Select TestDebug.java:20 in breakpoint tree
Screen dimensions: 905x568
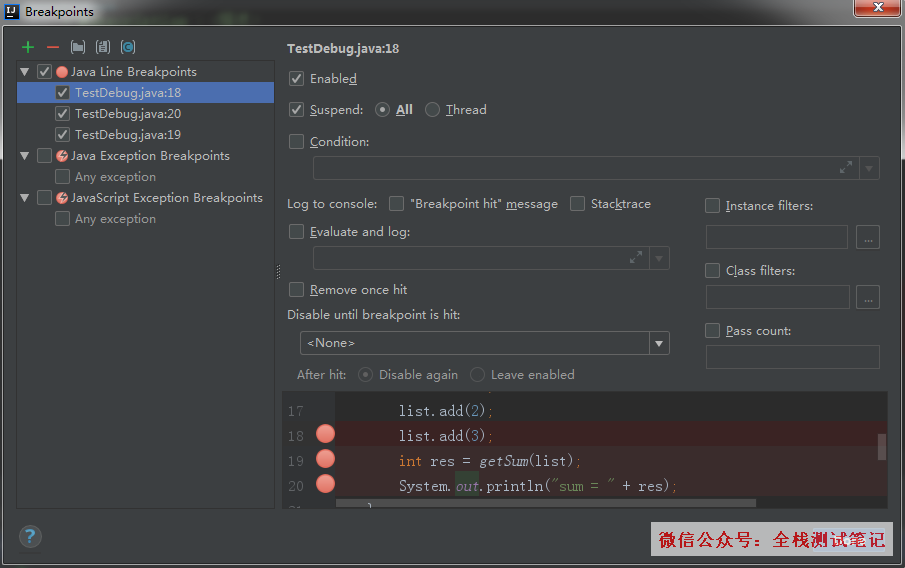pyautogui.click(x=145, y=114)
